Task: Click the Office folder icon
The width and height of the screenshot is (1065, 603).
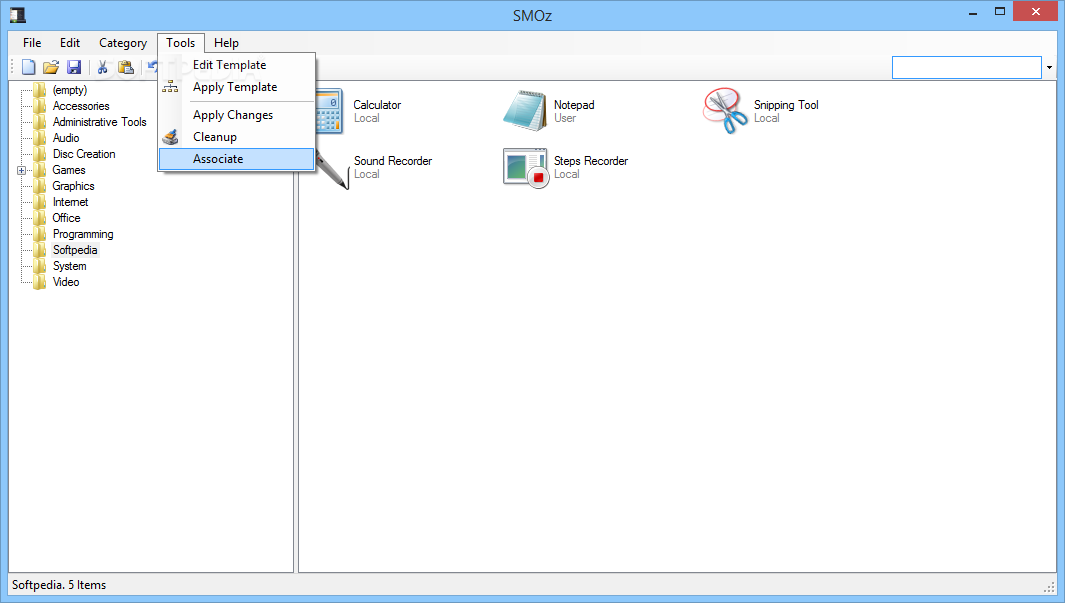Action: point(40,218)
